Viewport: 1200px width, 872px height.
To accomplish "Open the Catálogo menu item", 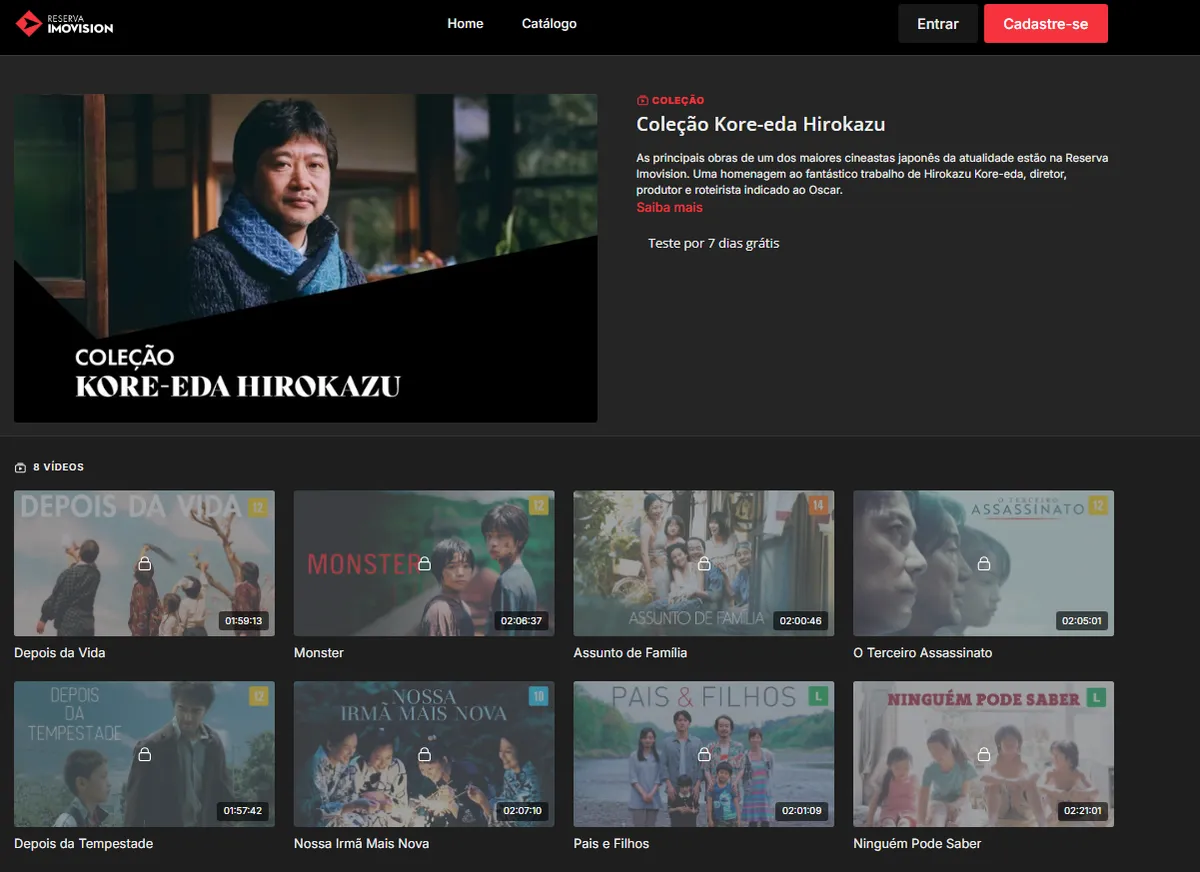I will click(549, 23).
